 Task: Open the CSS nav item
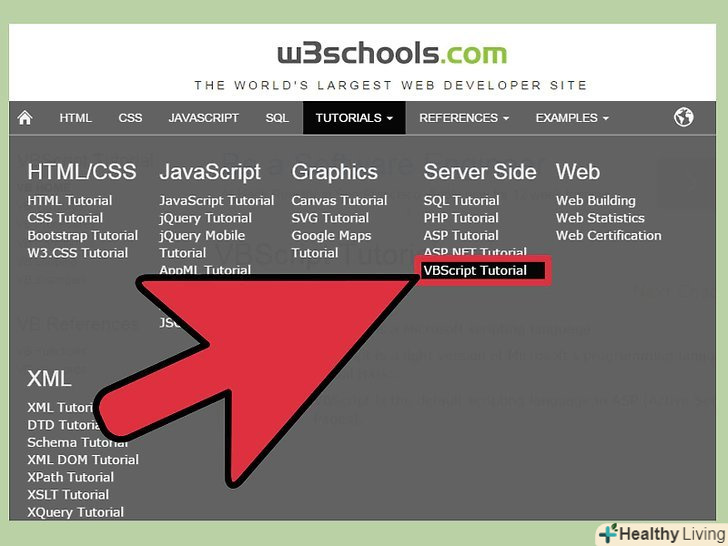click(130, 118)
